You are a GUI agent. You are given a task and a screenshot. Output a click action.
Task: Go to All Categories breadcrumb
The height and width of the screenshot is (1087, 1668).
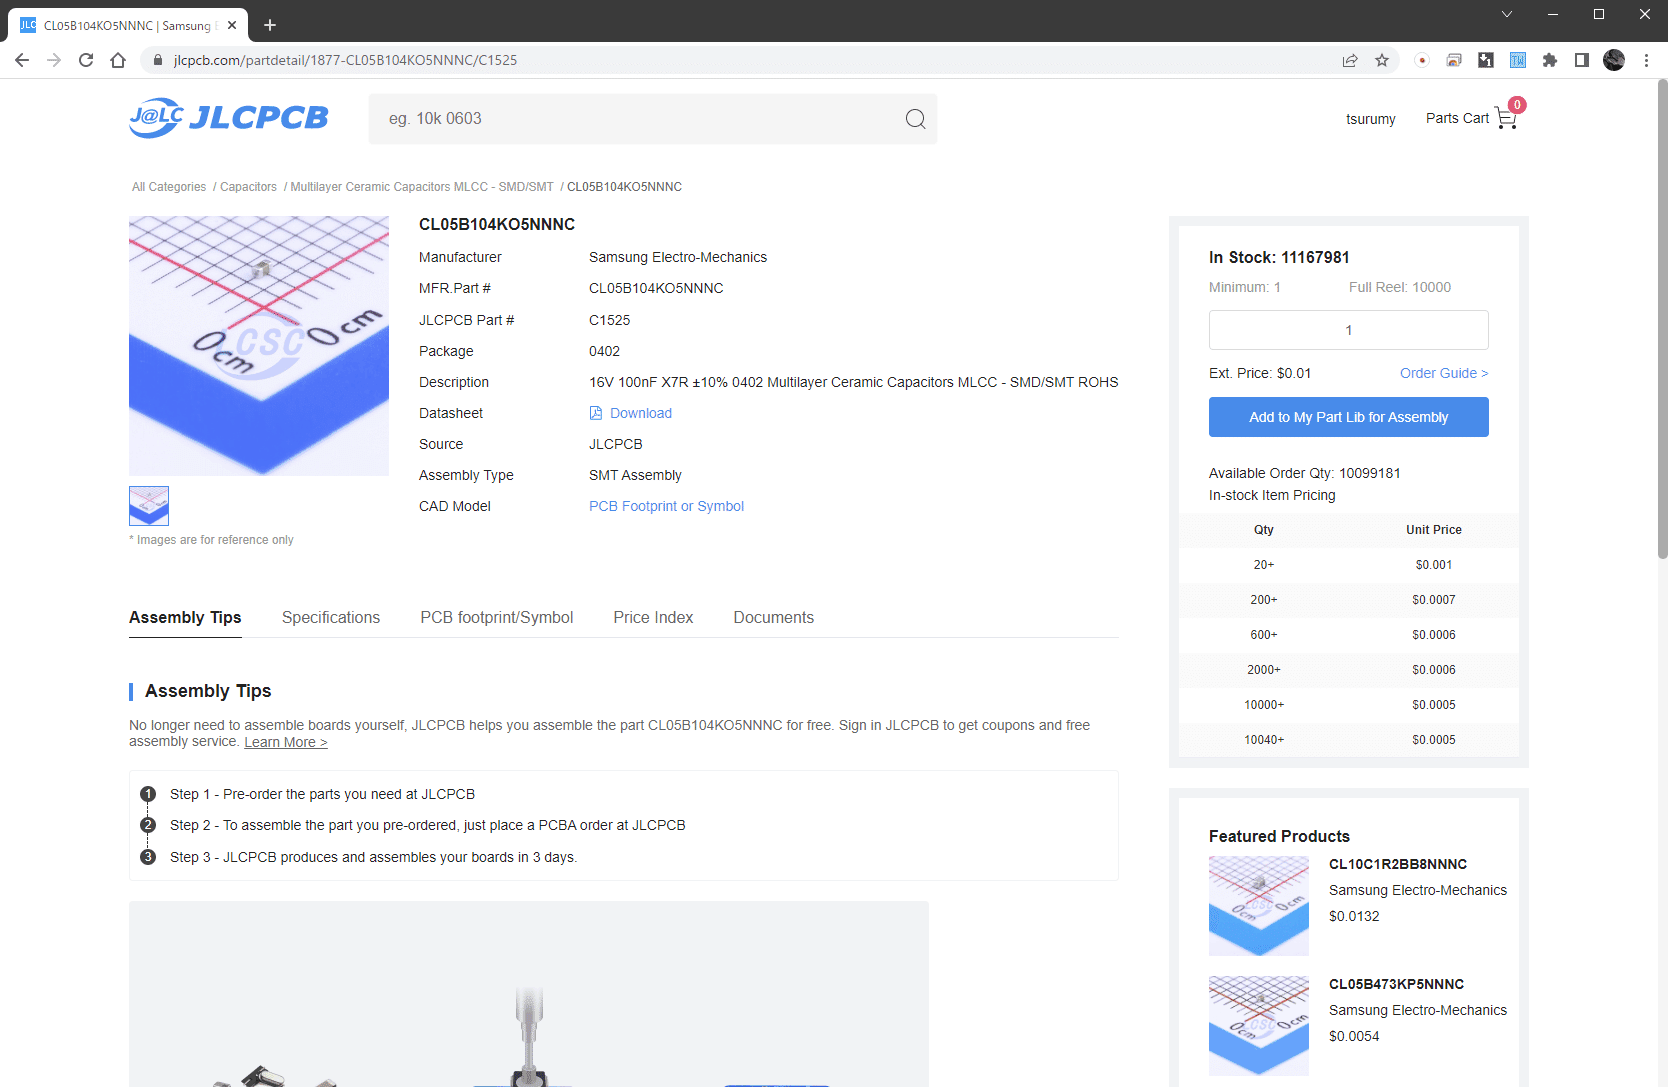(169, 187)
